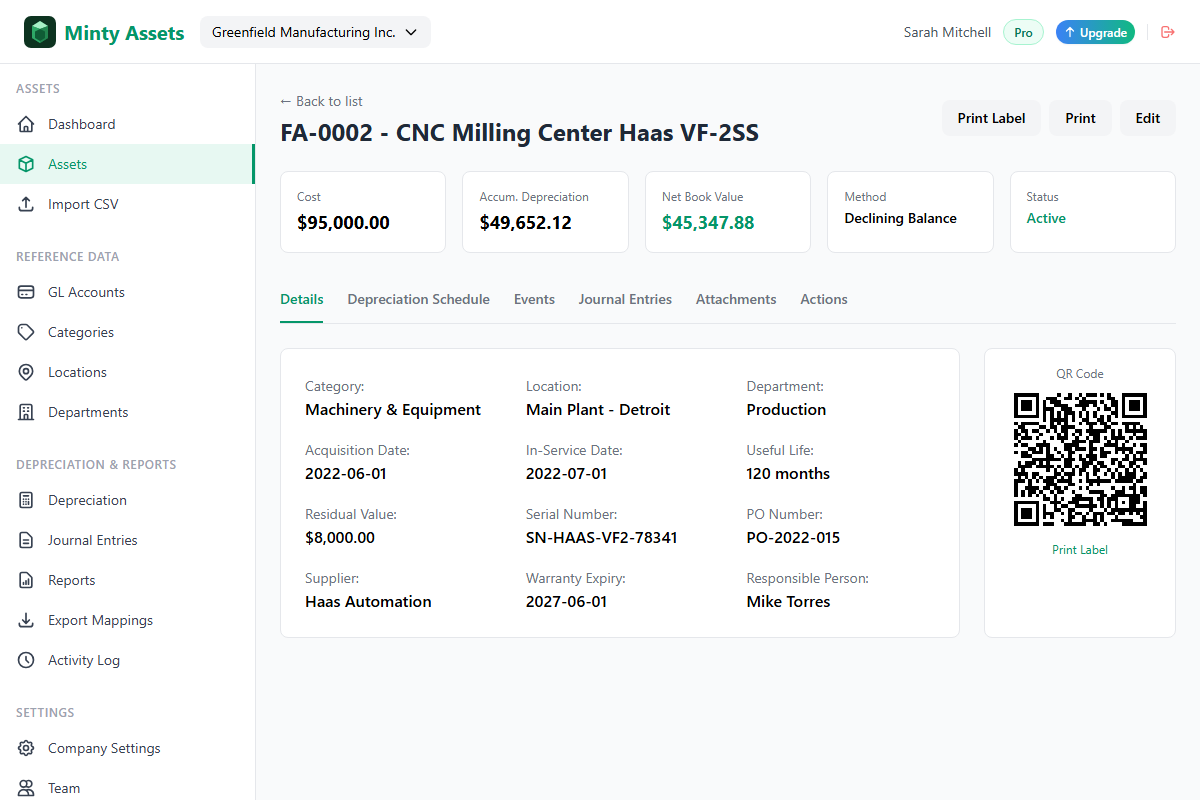This screenshot has height=800, width=1200.
Task: Click the Departments building icon
Action: pos(27,412)
